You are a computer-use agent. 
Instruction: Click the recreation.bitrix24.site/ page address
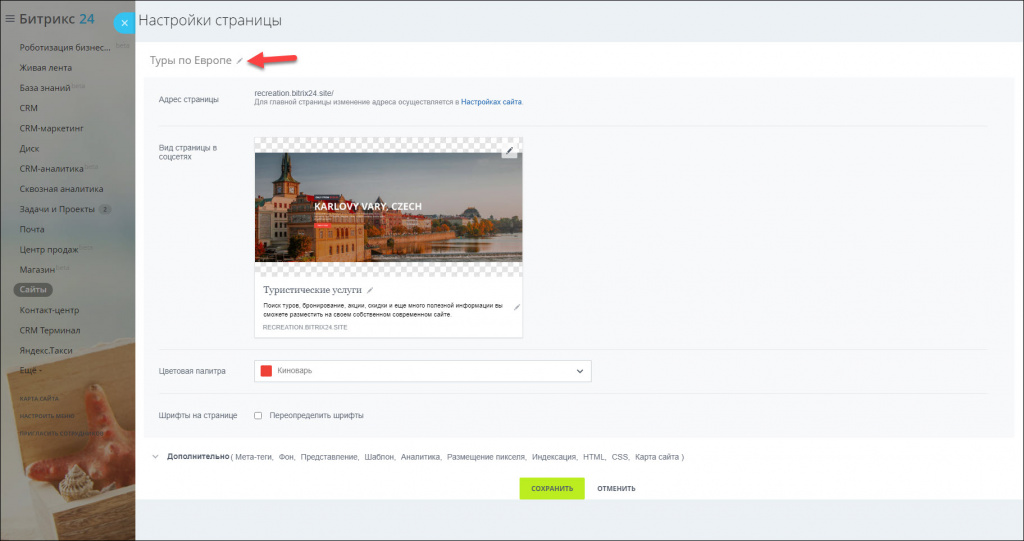pyautogui.click(x=294, y=93)
